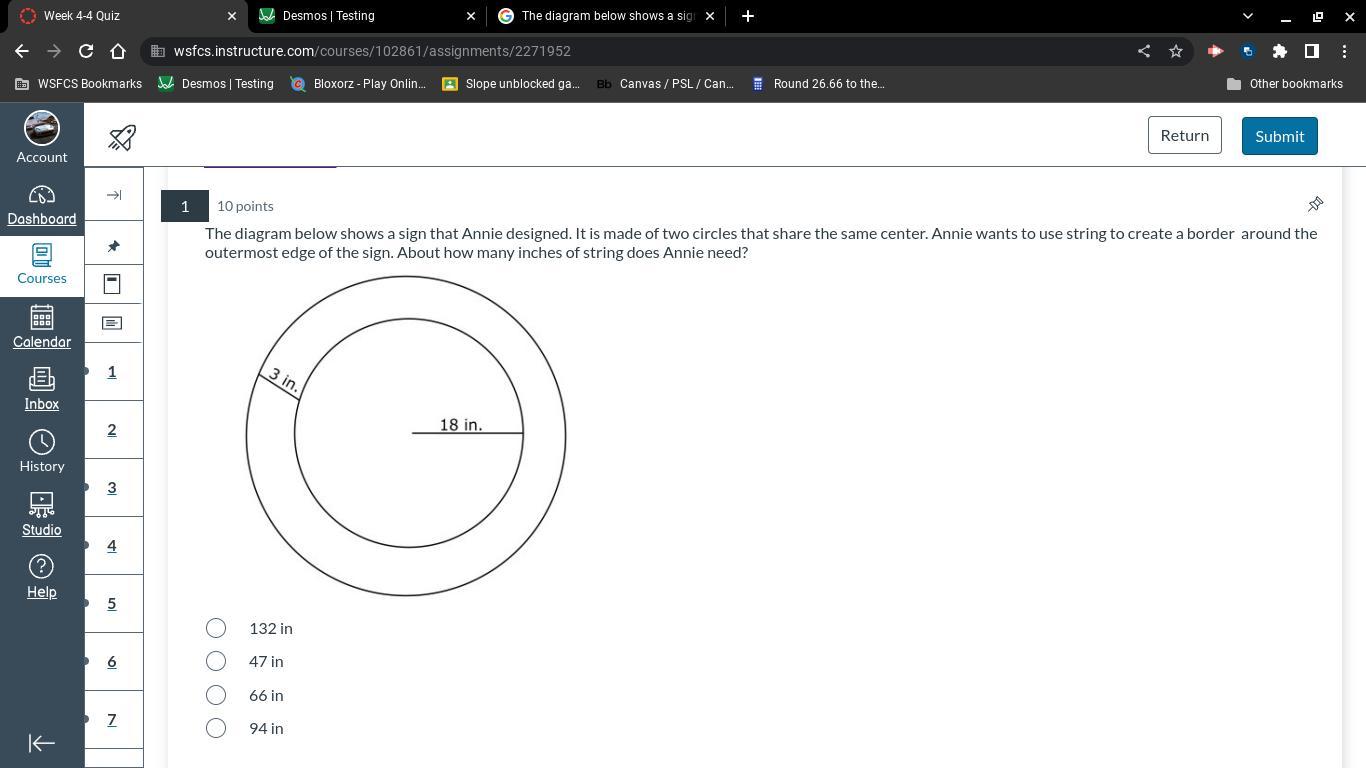Pin question 1

[1315, 205]
